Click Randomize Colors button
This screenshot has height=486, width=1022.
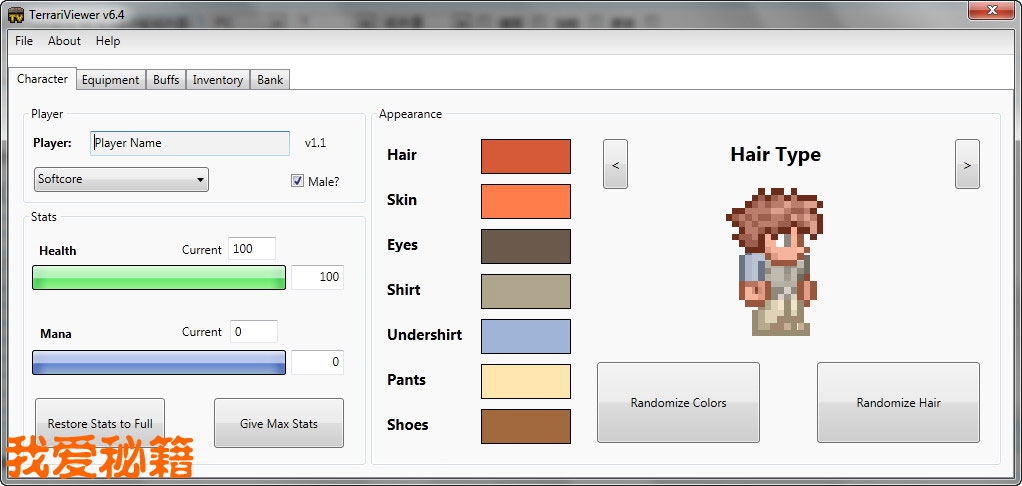click(x=678, y=402)
